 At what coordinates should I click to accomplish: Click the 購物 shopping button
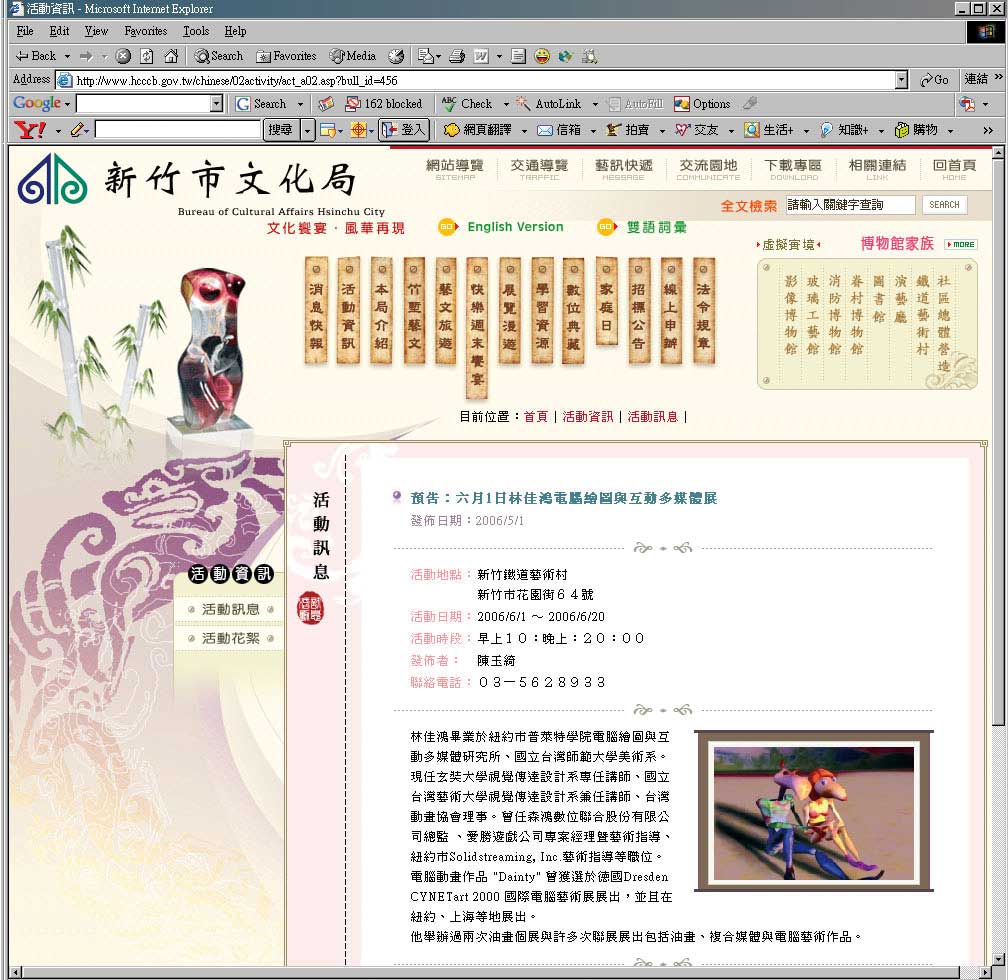coord(917,130)
